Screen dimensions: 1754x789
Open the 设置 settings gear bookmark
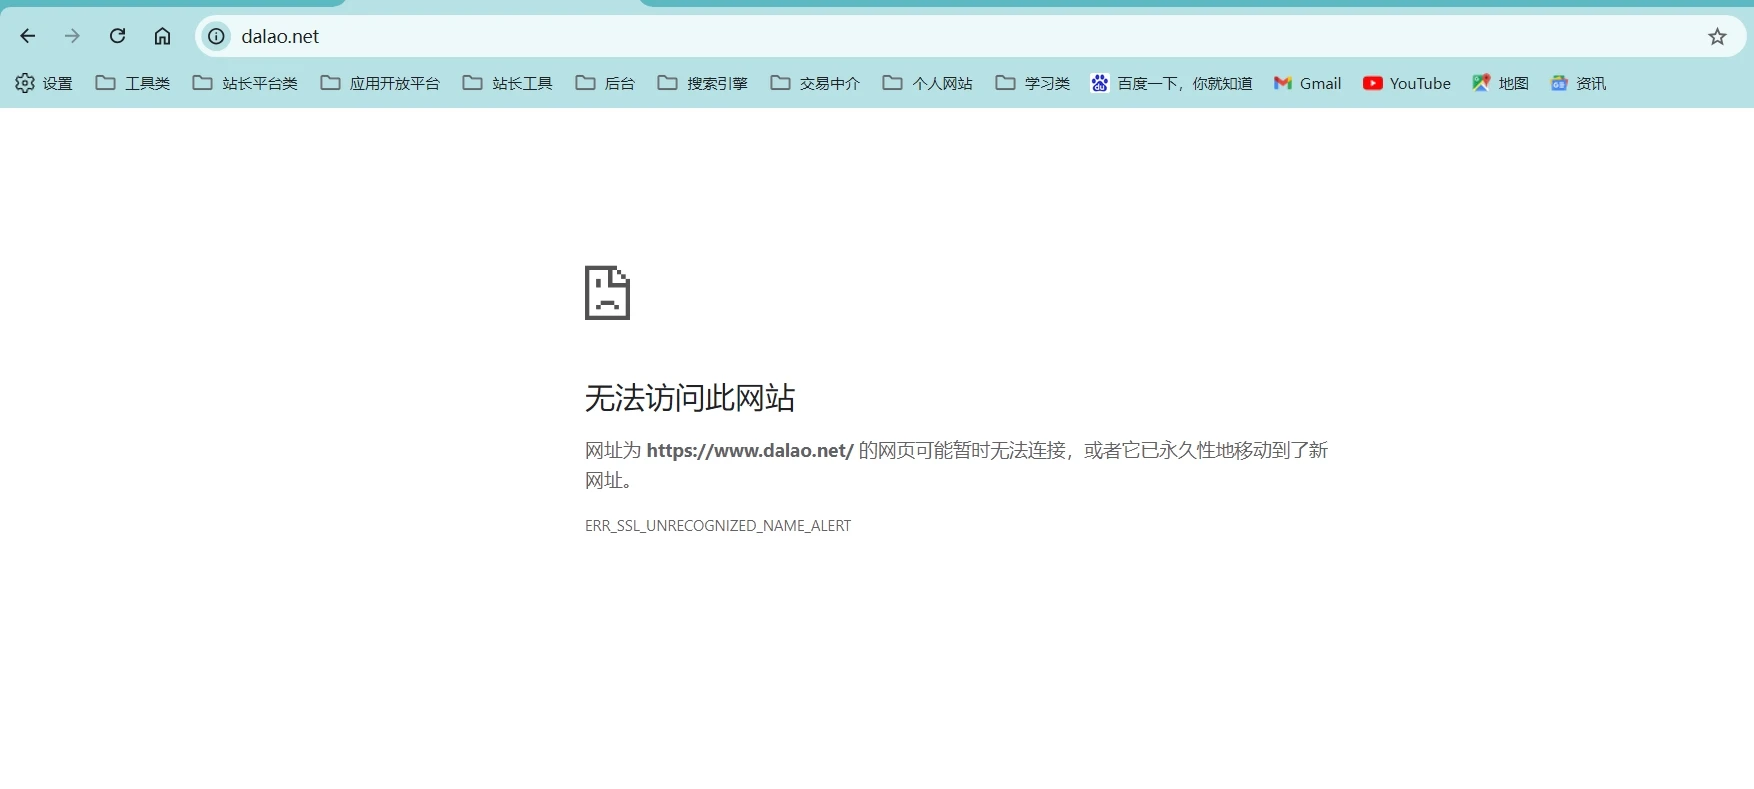pos(44,83)
